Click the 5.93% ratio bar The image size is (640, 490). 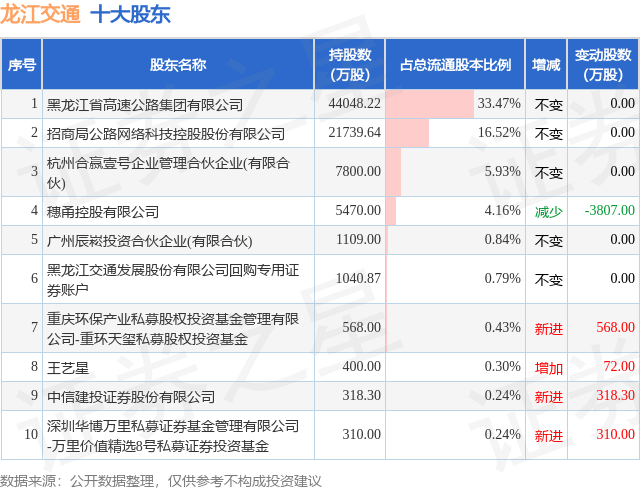393,172
